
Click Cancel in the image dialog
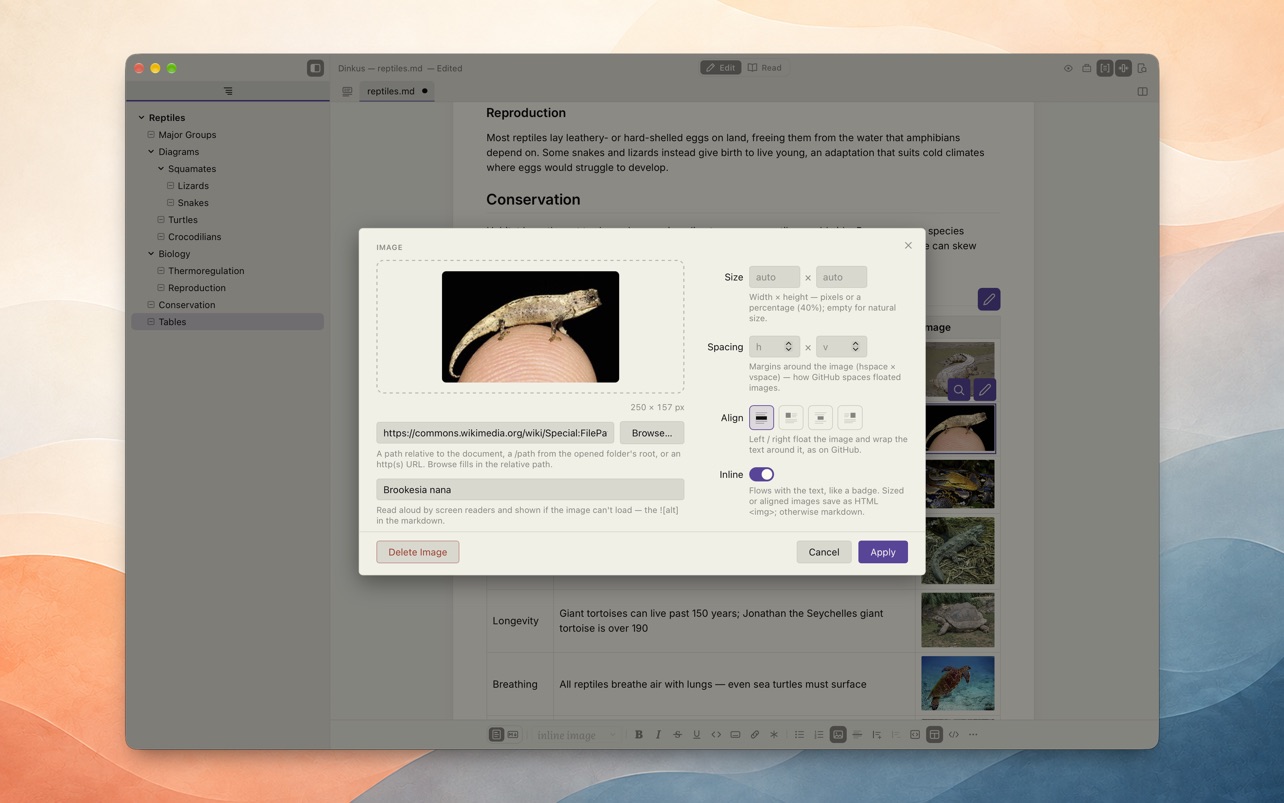point(824,552)
